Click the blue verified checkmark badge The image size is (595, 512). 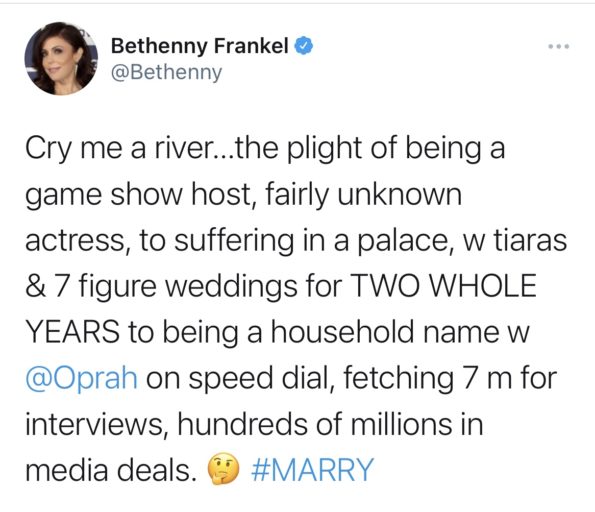click(x=304, y=46)
